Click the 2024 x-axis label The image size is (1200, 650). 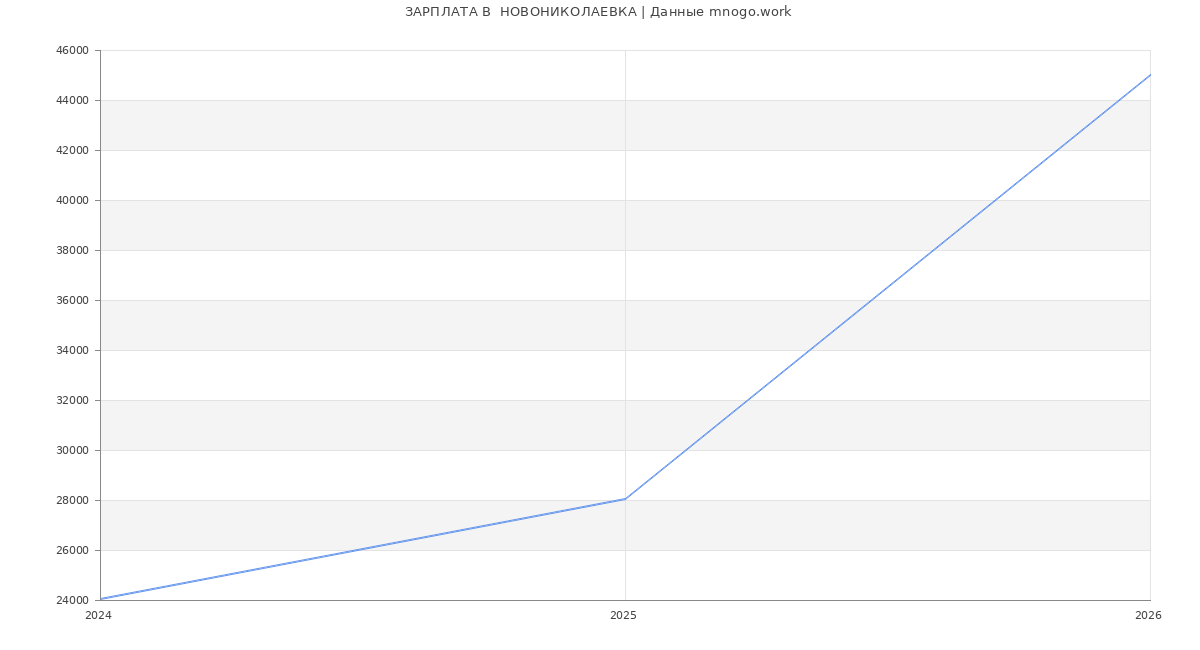(98, 615)
